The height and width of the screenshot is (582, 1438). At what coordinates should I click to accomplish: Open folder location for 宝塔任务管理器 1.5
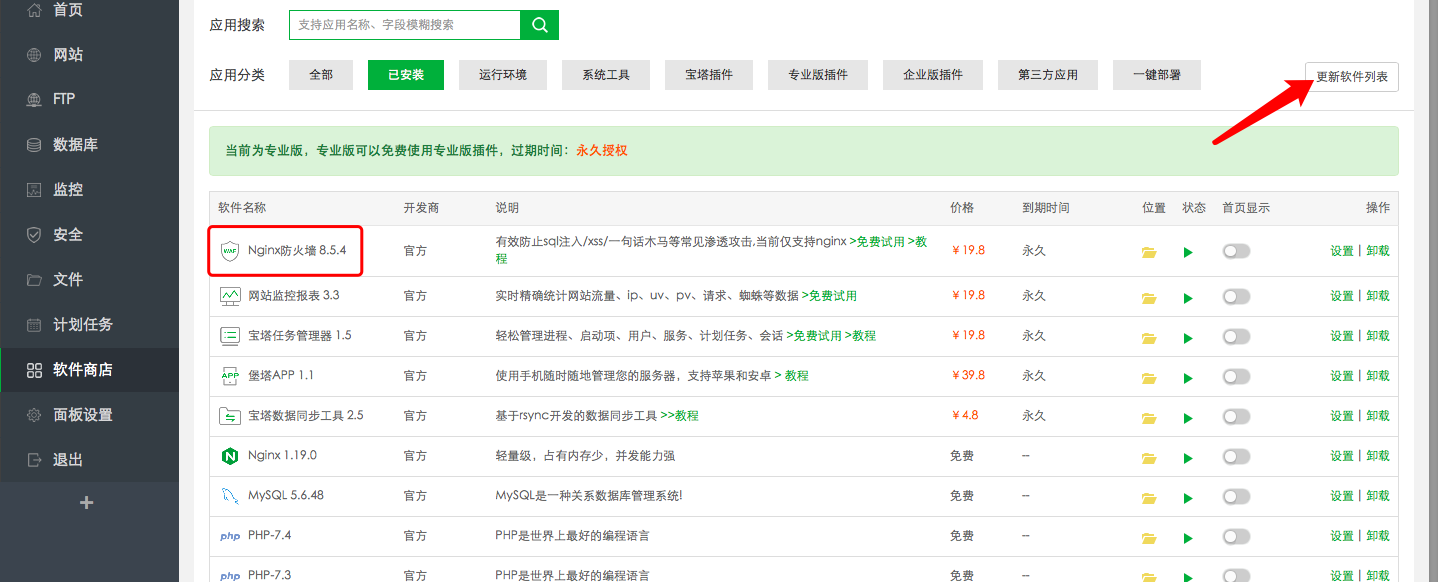[x=1148, y=337]
